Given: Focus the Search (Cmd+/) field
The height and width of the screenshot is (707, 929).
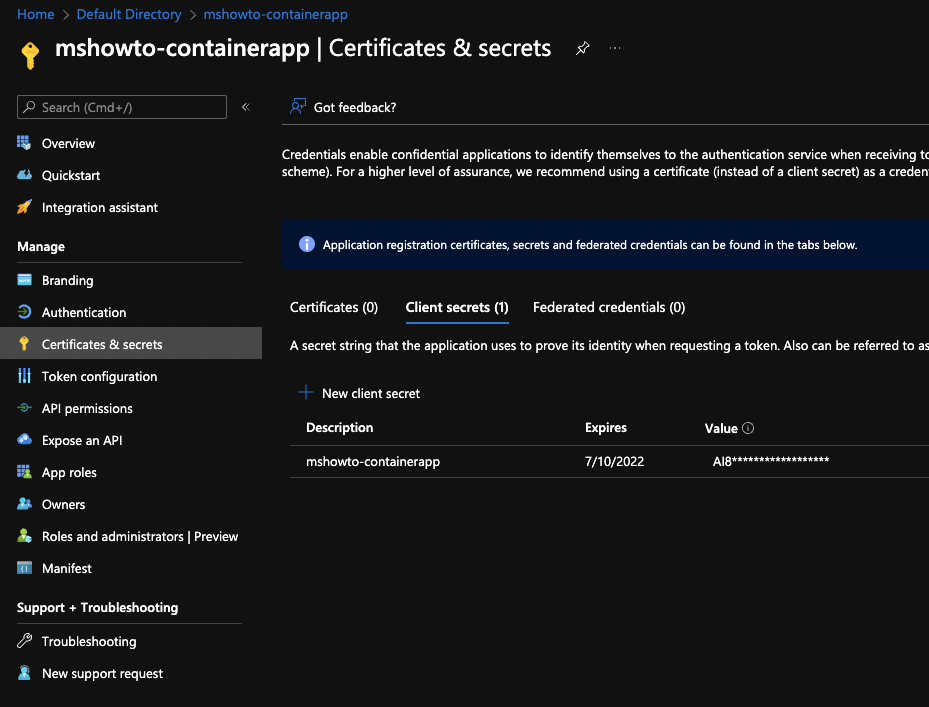Looking at the screenshot, I should coord(122,107).
